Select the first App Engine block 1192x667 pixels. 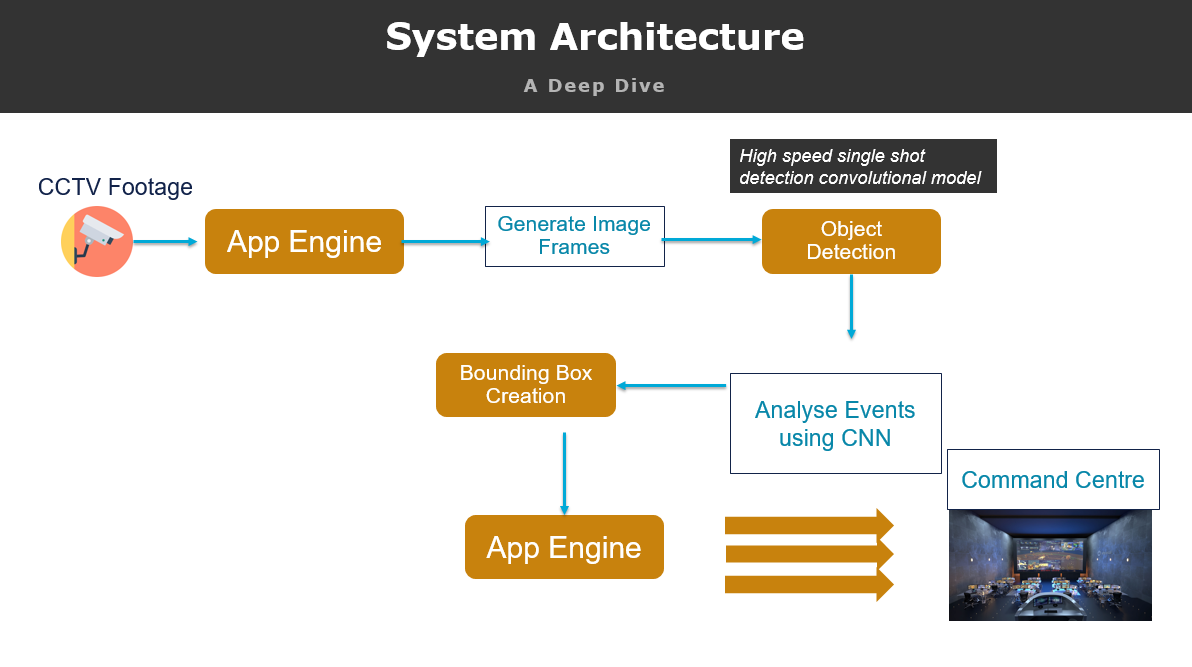point(304,241)
